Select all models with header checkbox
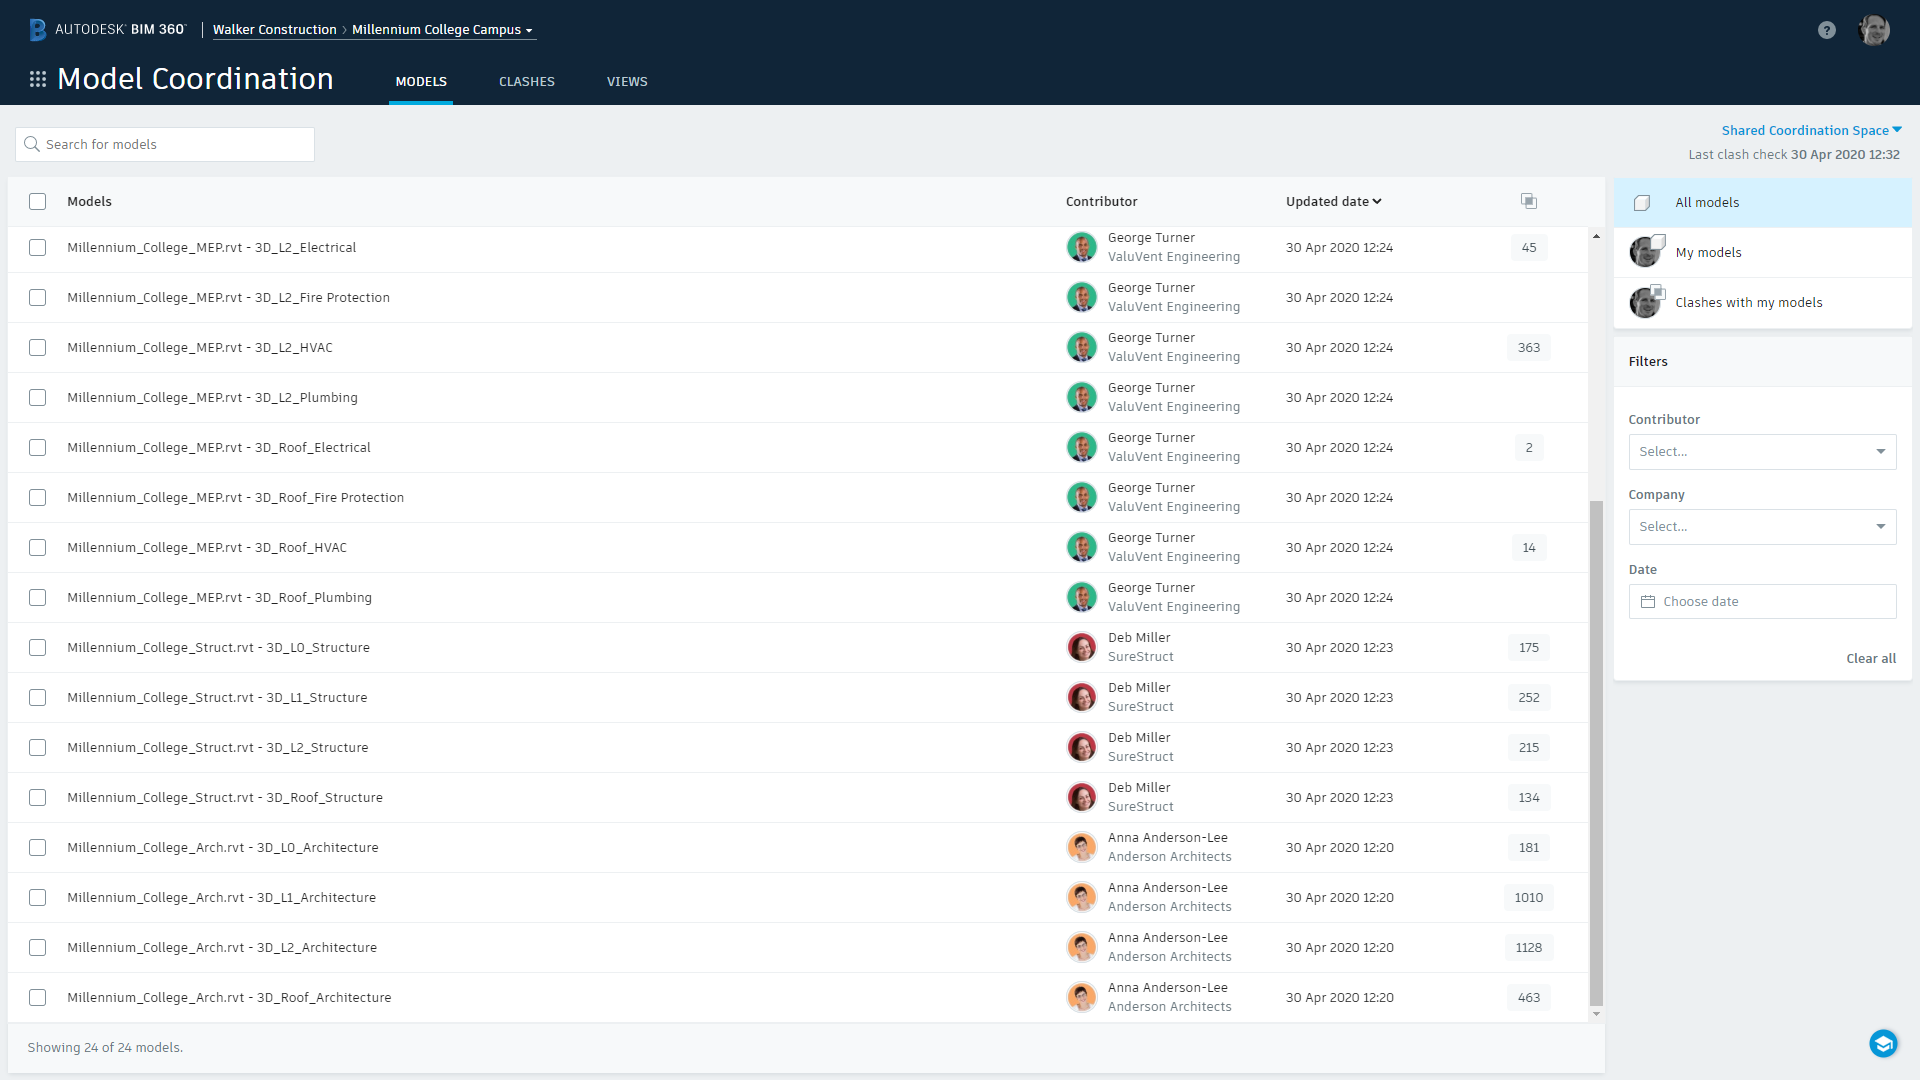The image size is (1920, 1080). click(38, 201)
